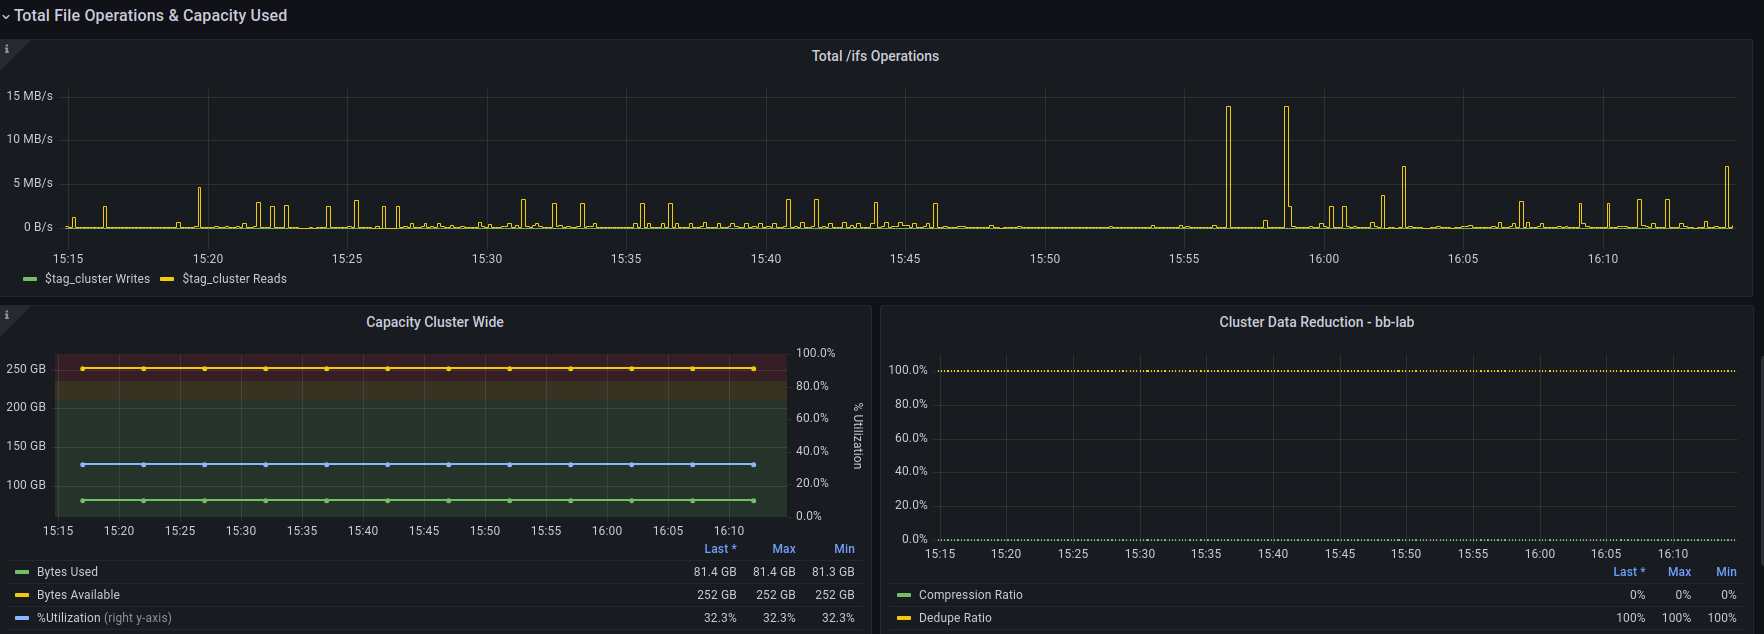The height and width of the screenshot is (634, 1764).
Task: Click the %Utilization legend label
Action: pos(68,618)
